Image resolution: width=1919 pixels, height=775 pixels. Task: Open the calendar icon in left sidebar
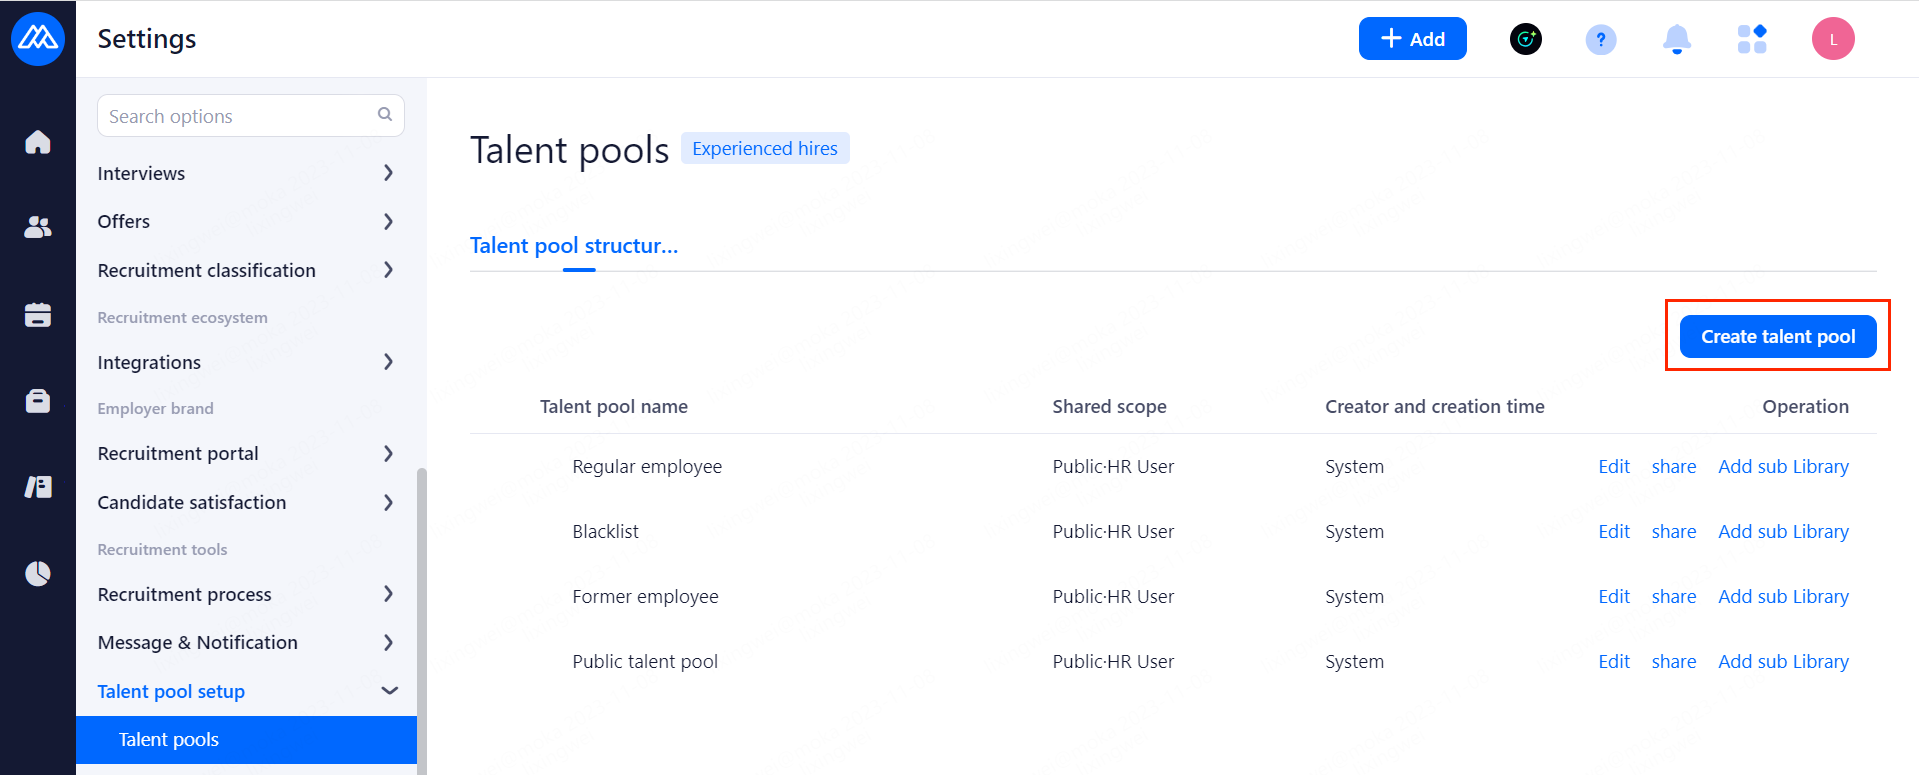[38, 315]
